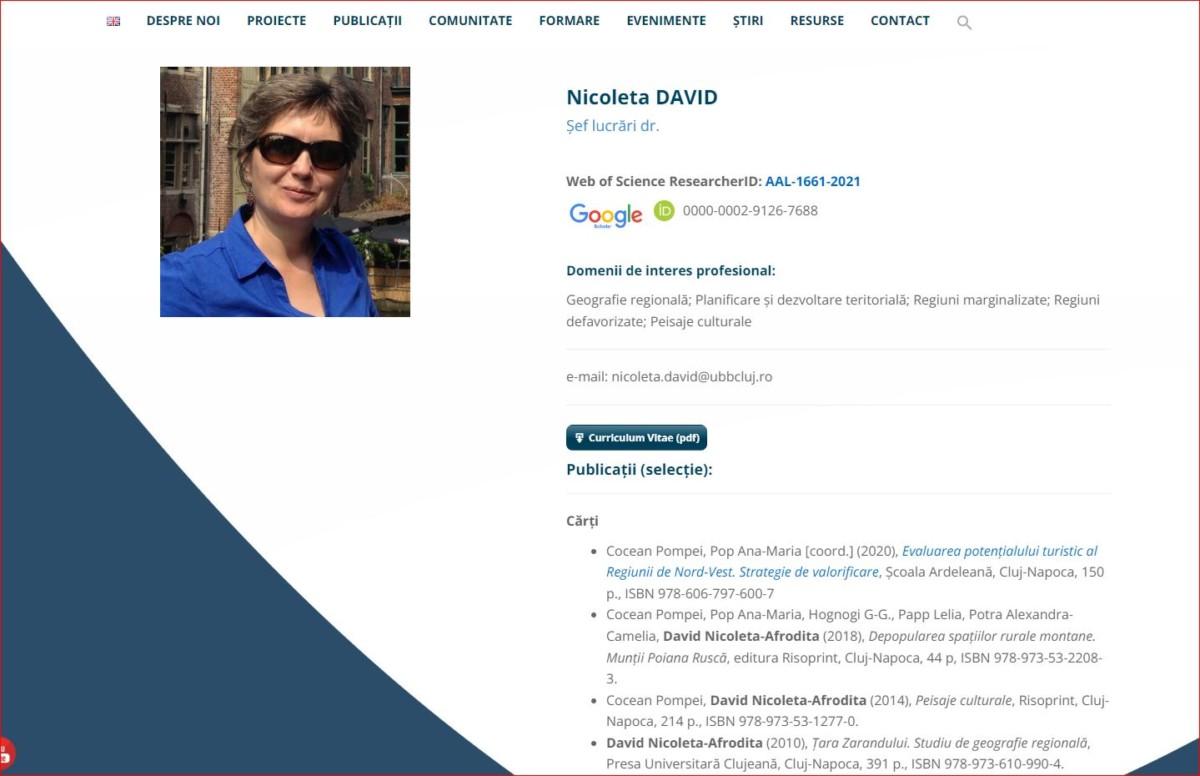The height and width of the screenshot is (776, 1200).
Task: Click the ORCID number 0000-0002-9126-7688
Action: pos(750,211)
